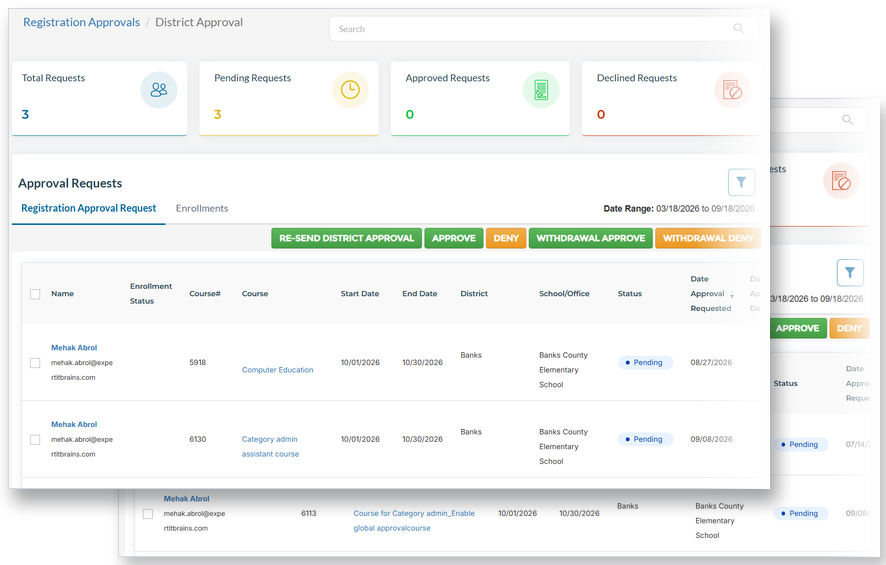Click the Status column header in front window
886x565 pixels.
[x=630, y=294]
